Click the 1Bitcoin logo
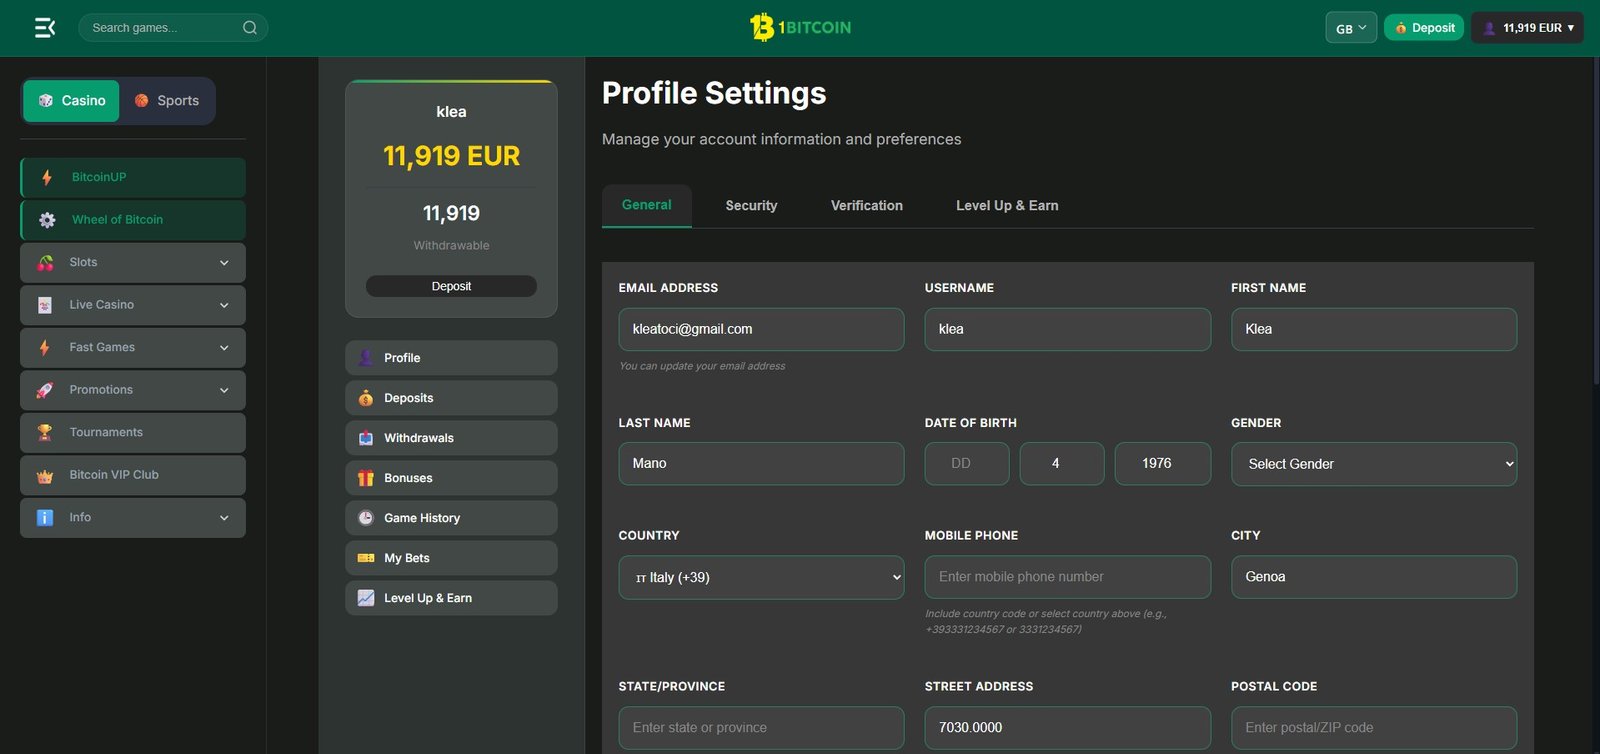This screenshot has width=1600, height=754. point(800,27)
